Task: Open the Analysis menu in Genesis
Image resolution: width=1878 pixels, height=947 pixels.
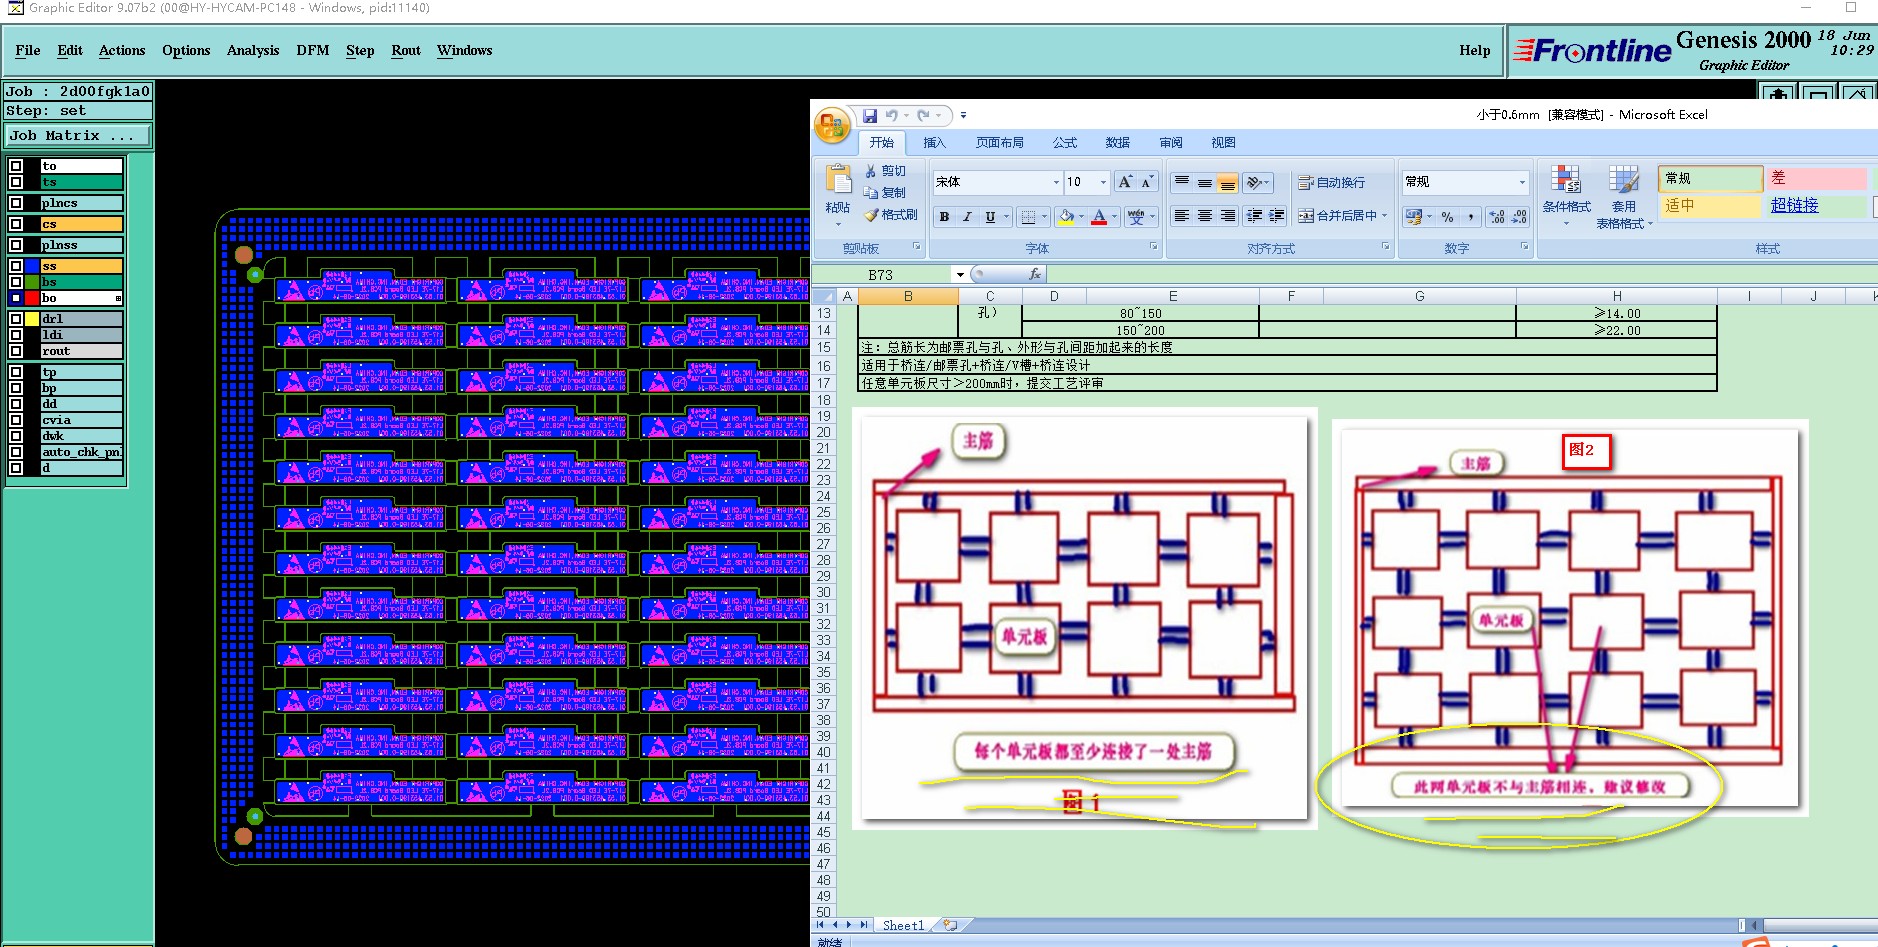Action: coord(253,50)
